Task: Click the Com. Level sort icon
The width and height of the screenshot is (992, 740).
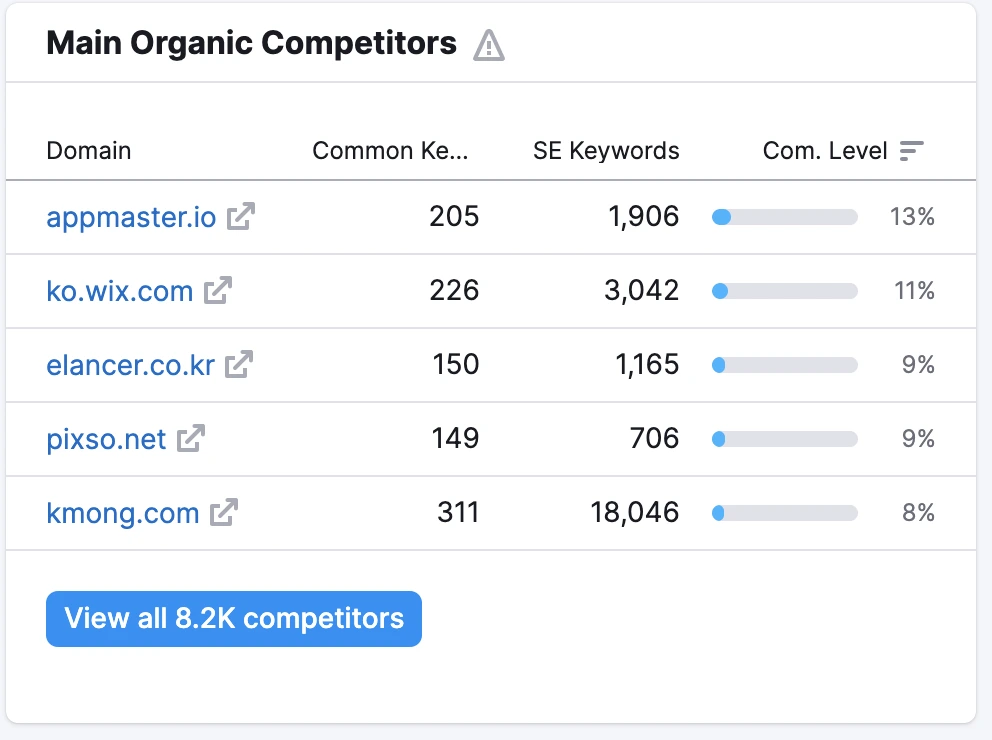Action: coord(911,151)
